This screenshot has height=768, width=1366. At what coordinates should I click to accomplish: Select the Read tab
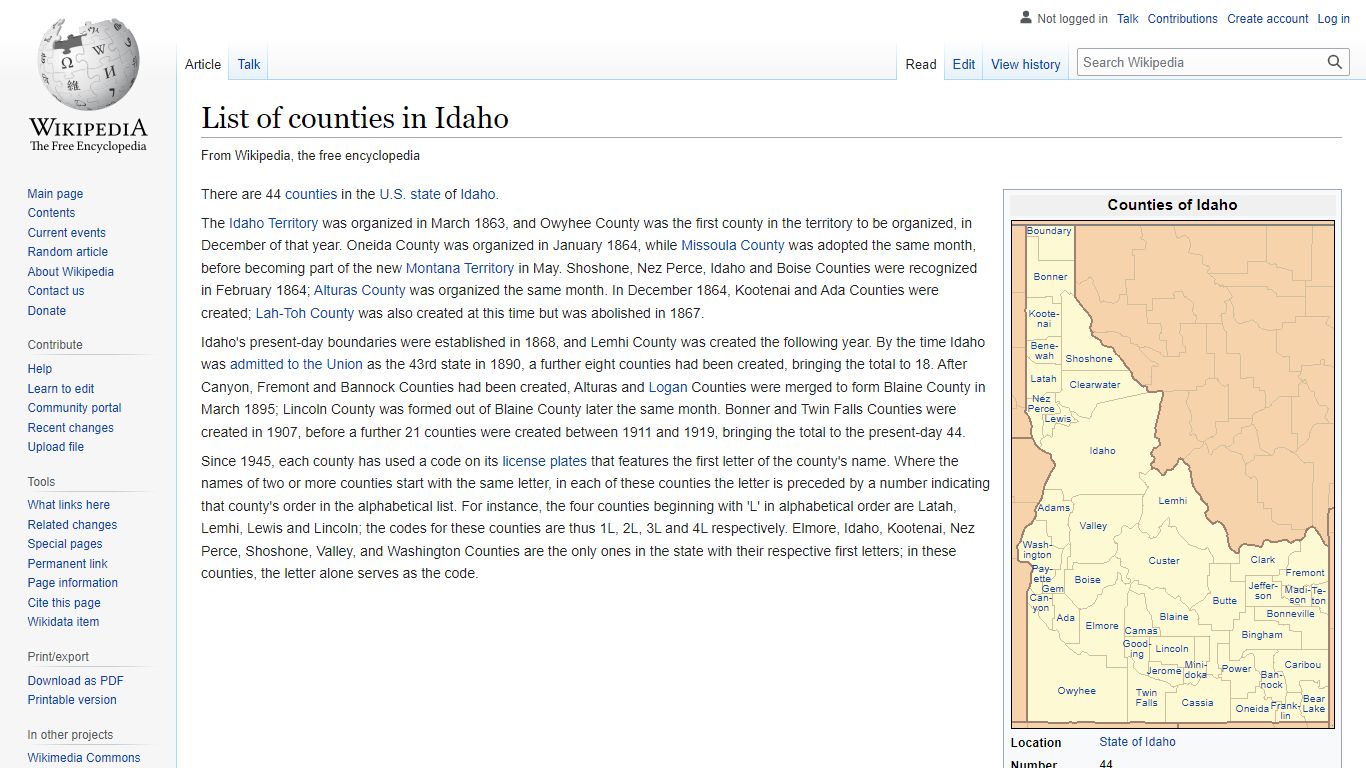(x=921, y=64)
